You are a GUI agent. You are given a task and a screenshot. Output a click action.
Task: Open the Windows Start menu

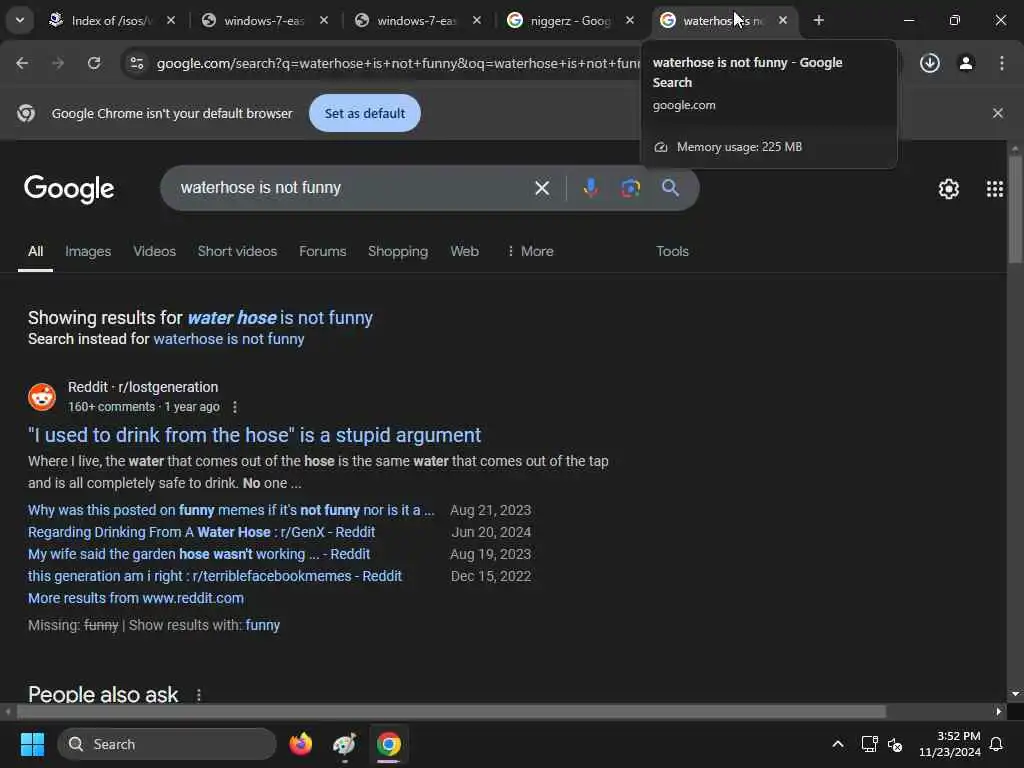coord(32,744)
